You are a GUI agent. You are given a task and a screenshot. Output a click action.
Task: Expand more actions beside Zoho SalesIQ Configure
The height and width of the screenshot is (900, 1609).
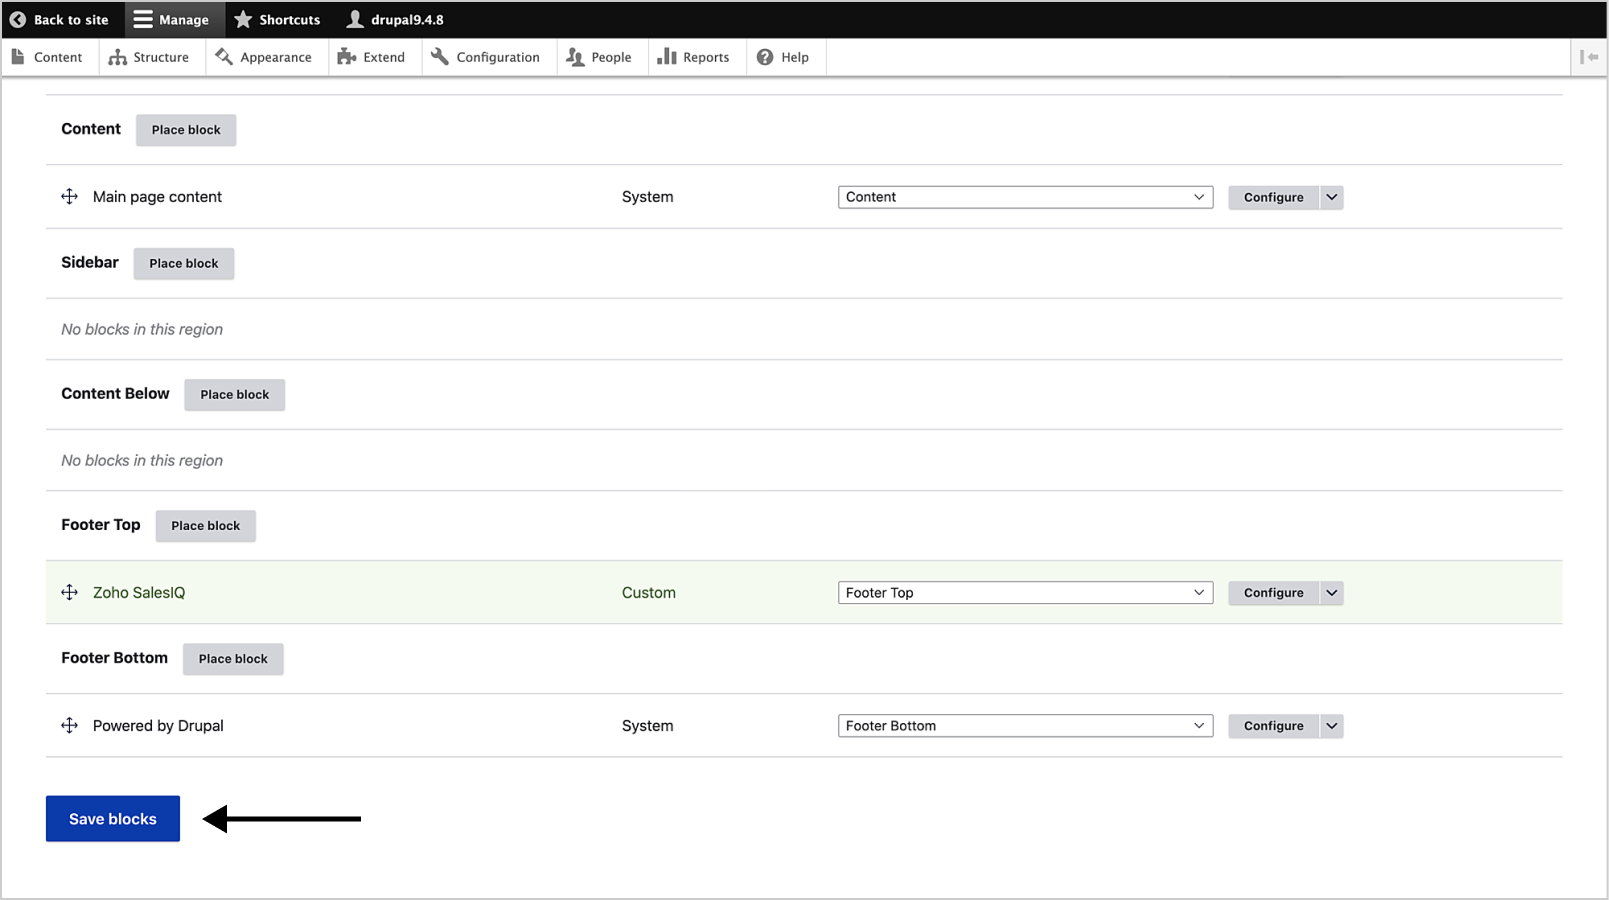click(x=1332, y=593)
